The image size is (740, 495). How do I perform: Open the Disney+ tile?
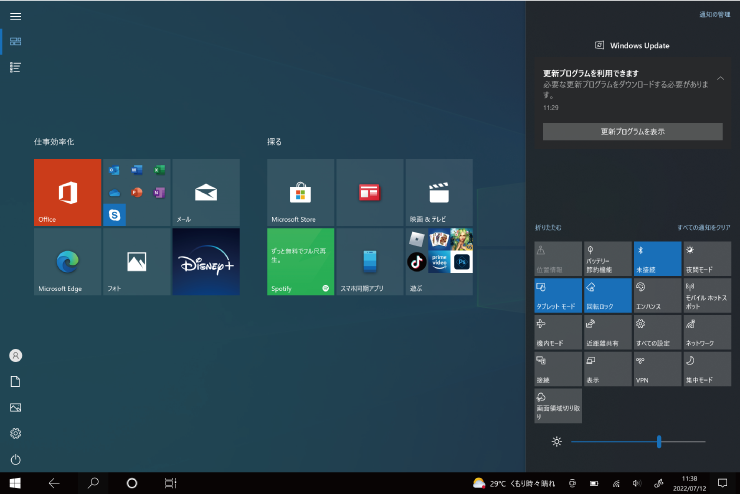[206, 262]
